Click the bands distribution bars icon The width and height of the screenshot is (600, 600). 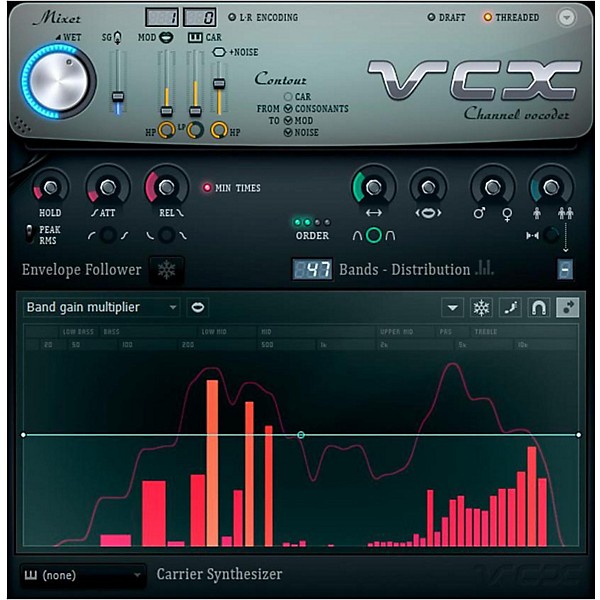click(487, 269)
